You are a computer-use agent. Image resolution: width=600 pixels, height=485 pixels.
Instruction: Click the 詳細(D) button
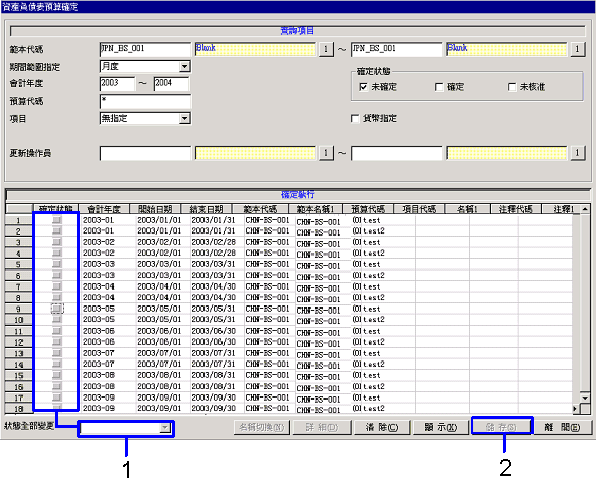tap(321, 427)
